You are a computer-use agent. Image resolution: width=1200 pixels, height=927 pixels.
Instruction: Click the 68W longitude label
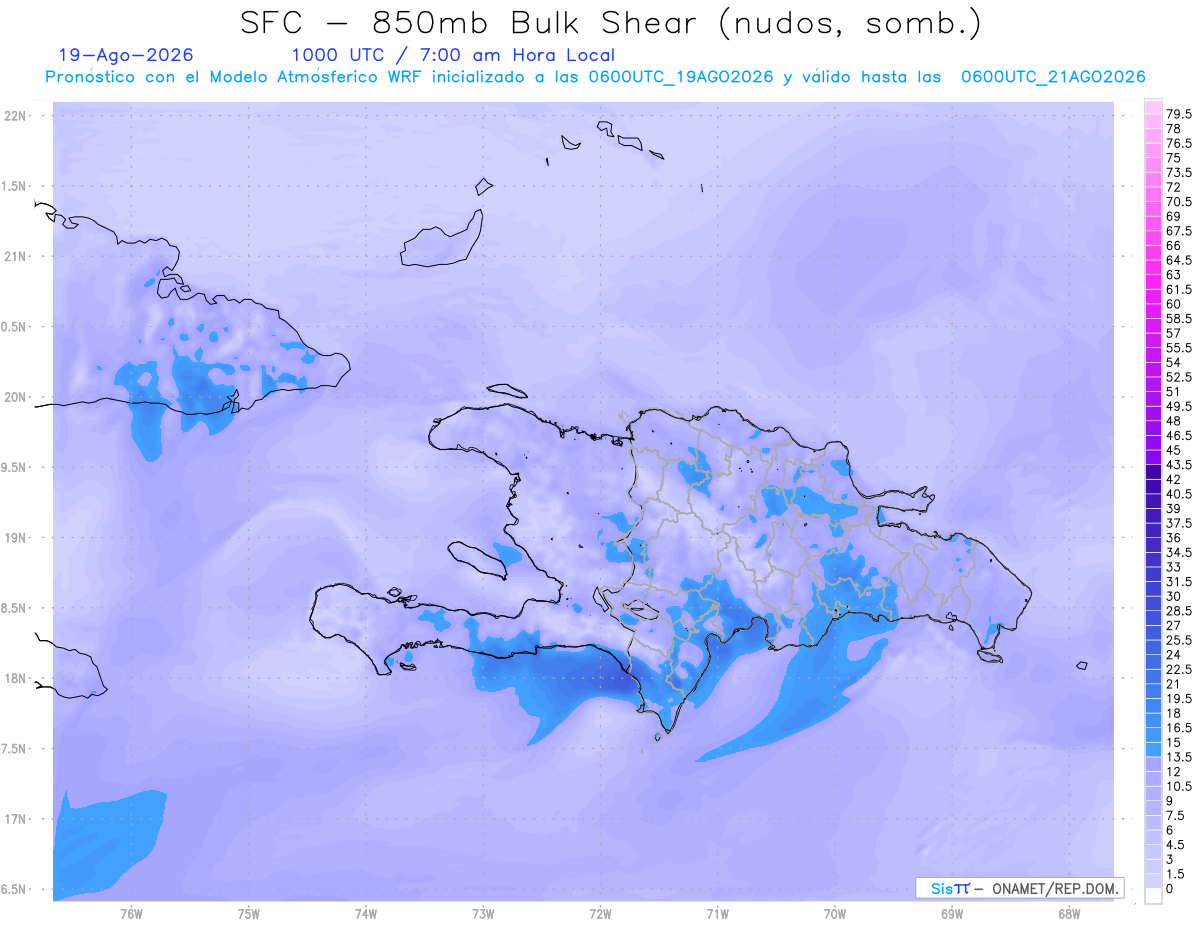point(1069,914)
